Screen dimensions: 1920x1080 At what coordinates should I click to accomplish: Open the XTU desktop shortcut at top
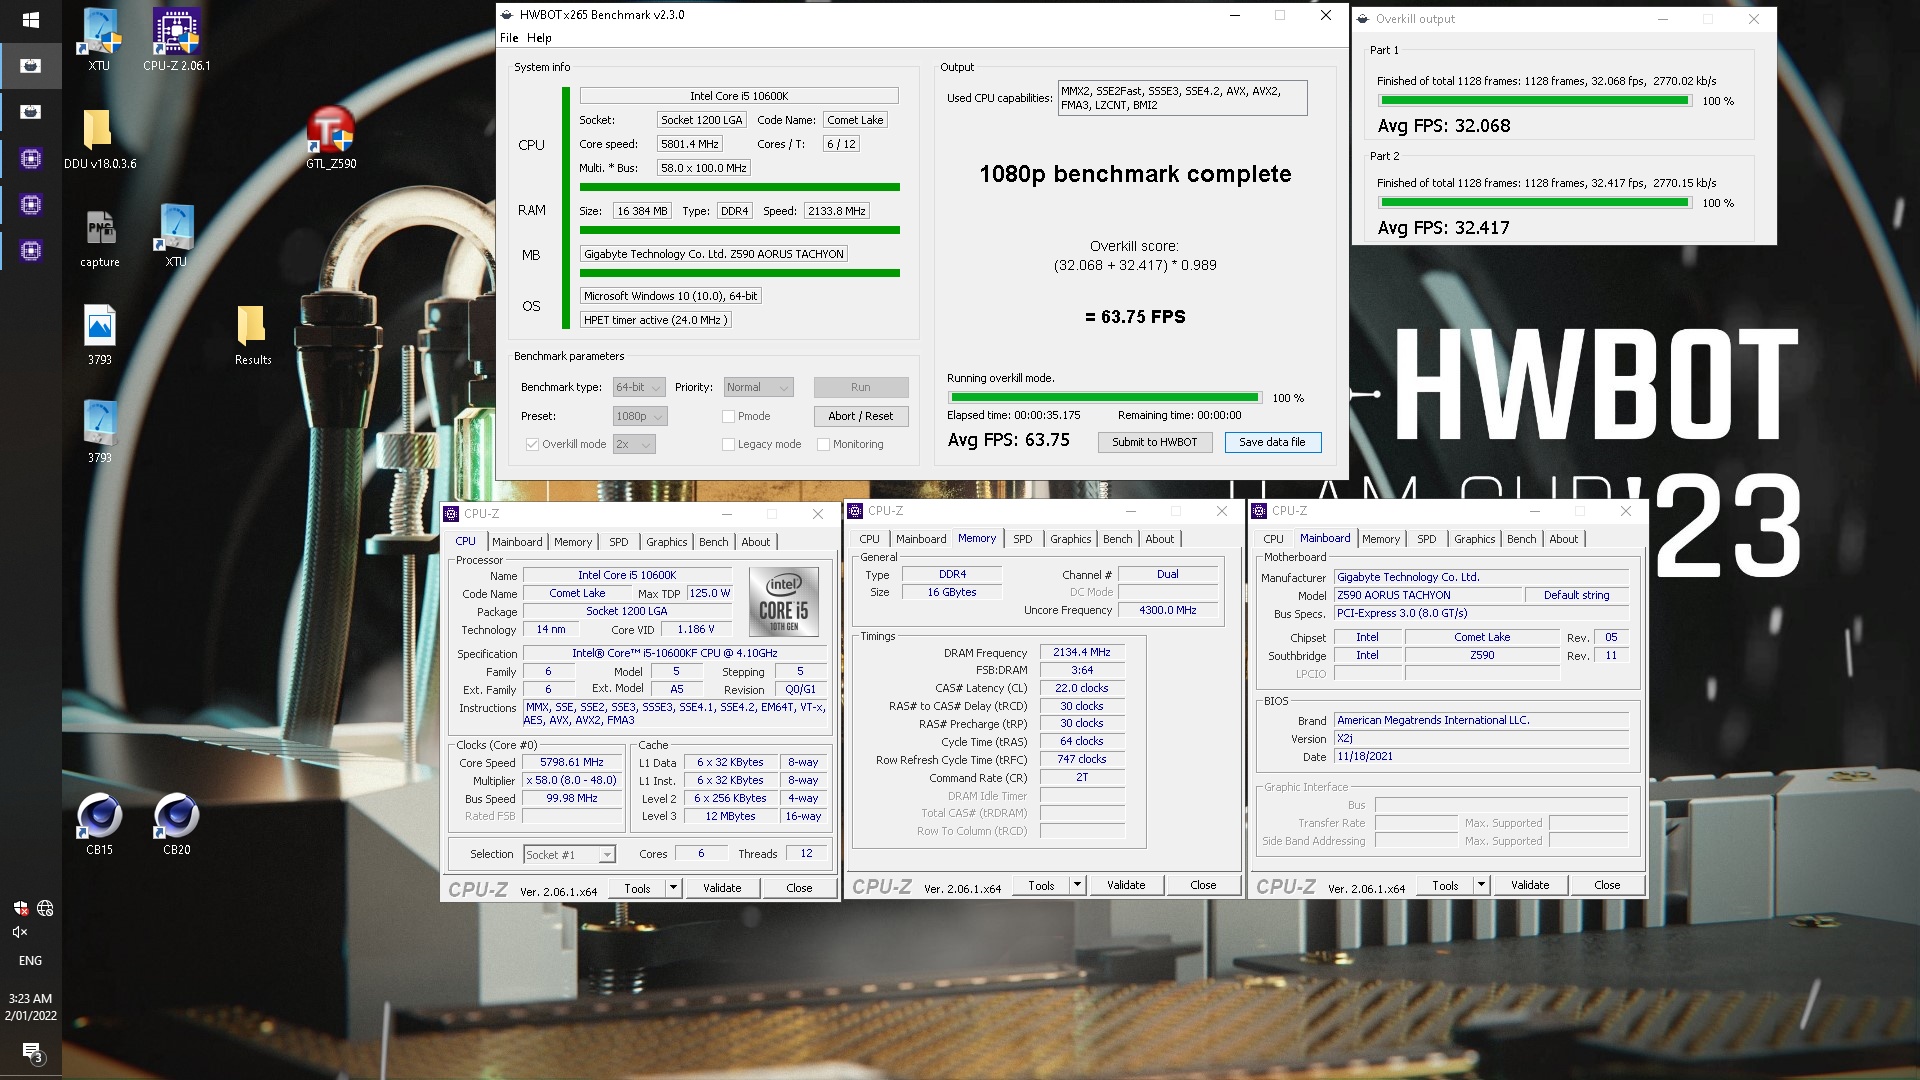point(99,40)
